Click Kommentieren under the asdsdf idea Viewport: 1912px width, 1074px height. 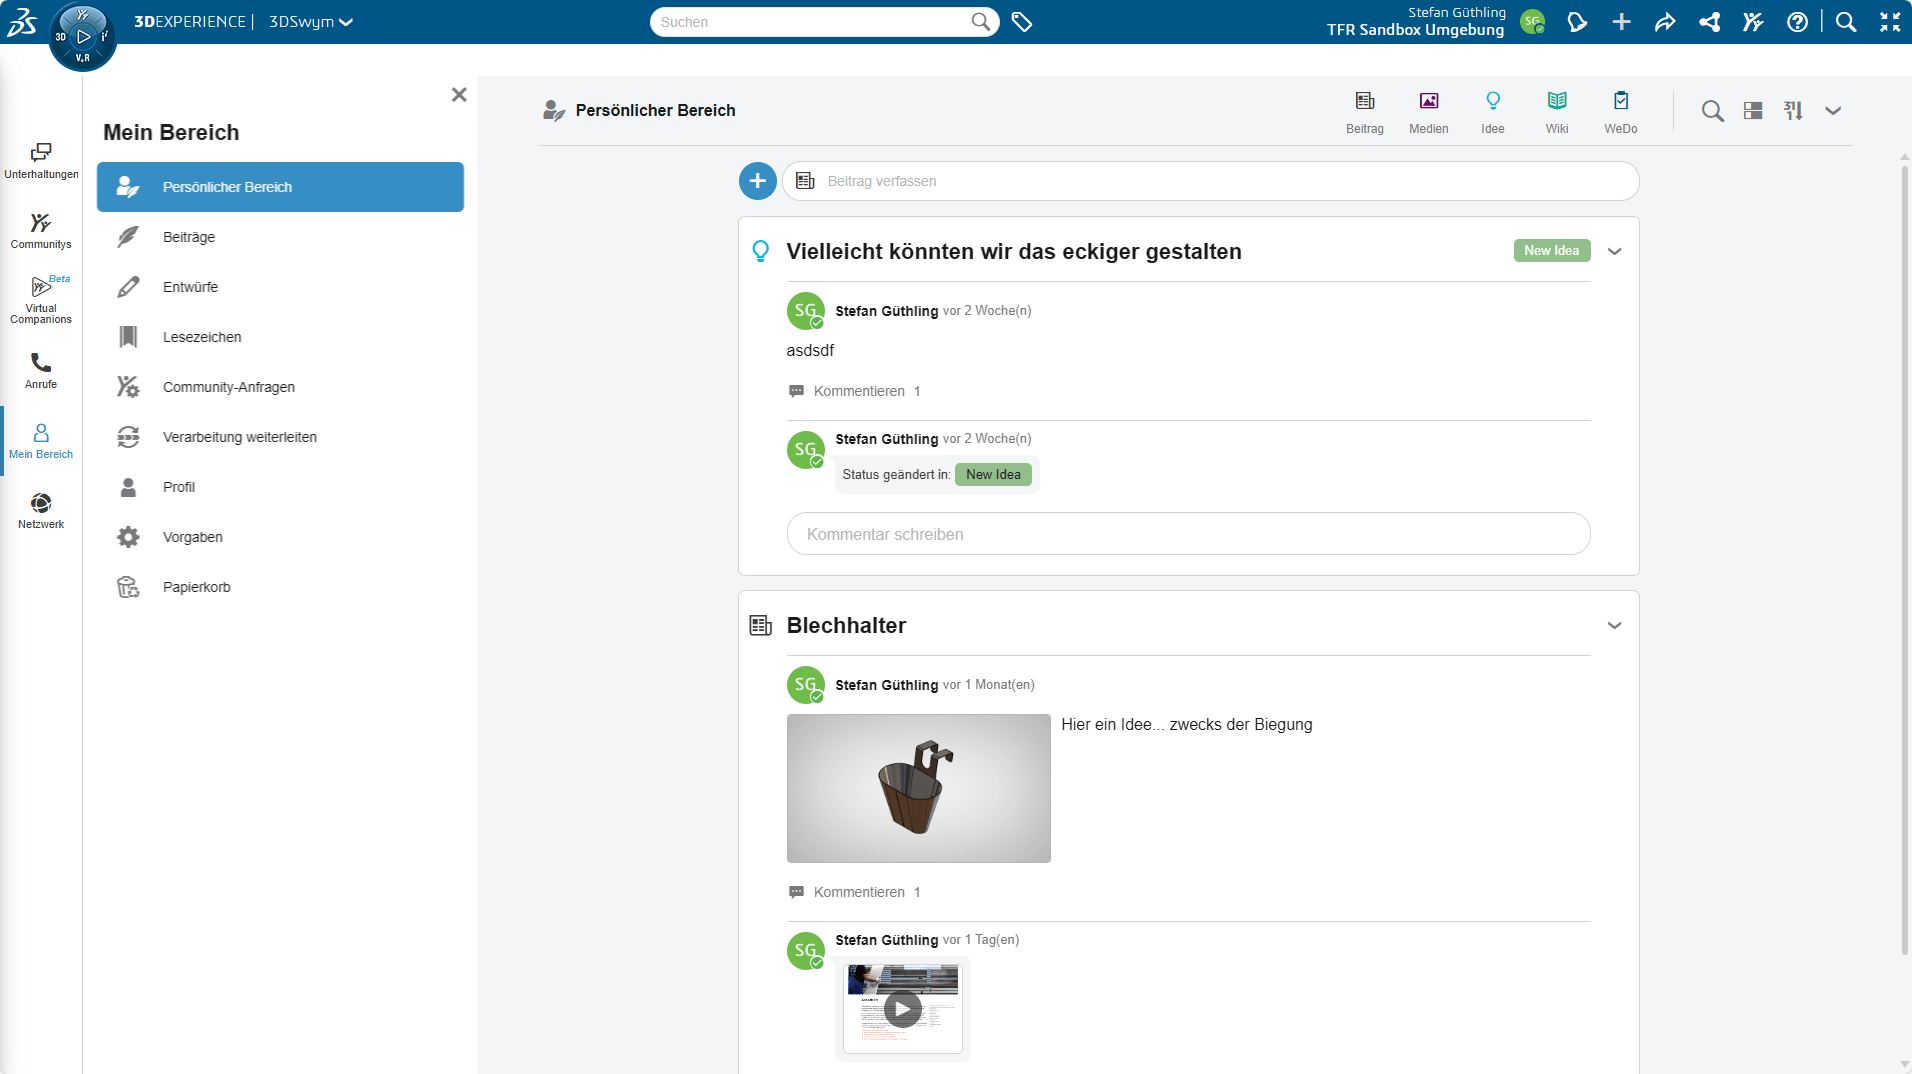point(858,391)
